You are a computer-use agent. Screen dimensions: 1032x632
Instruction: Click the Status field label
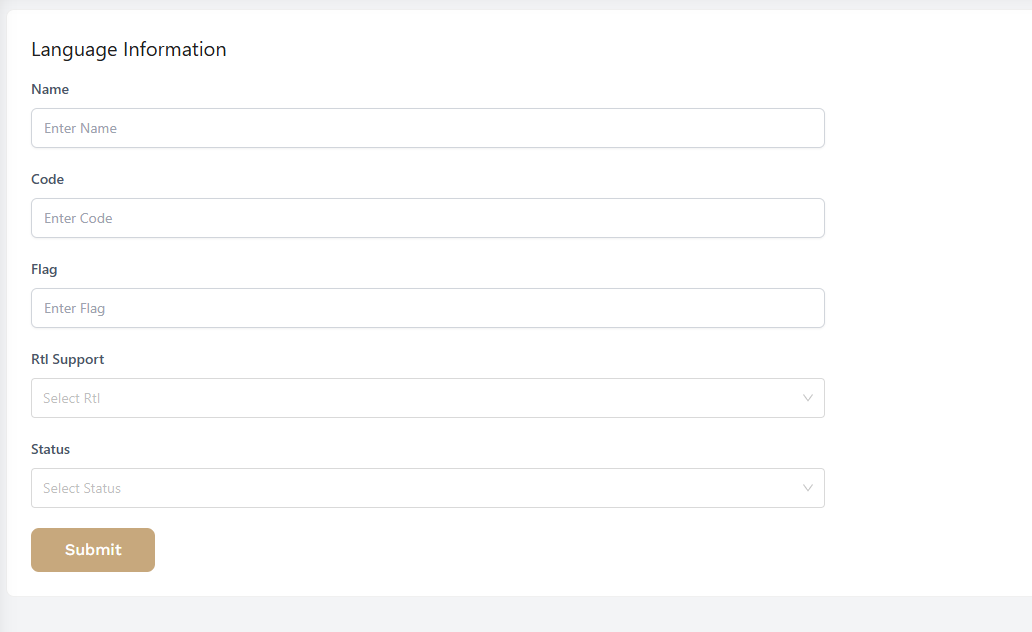click(51, 449)
